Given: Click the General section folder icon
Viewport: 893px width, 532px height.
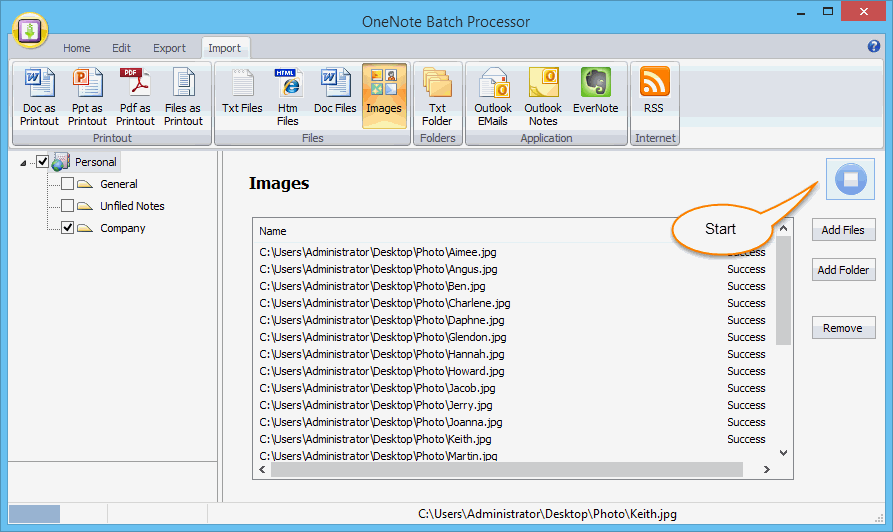Looking at the screenshot, I should click(x=85, y=184).
